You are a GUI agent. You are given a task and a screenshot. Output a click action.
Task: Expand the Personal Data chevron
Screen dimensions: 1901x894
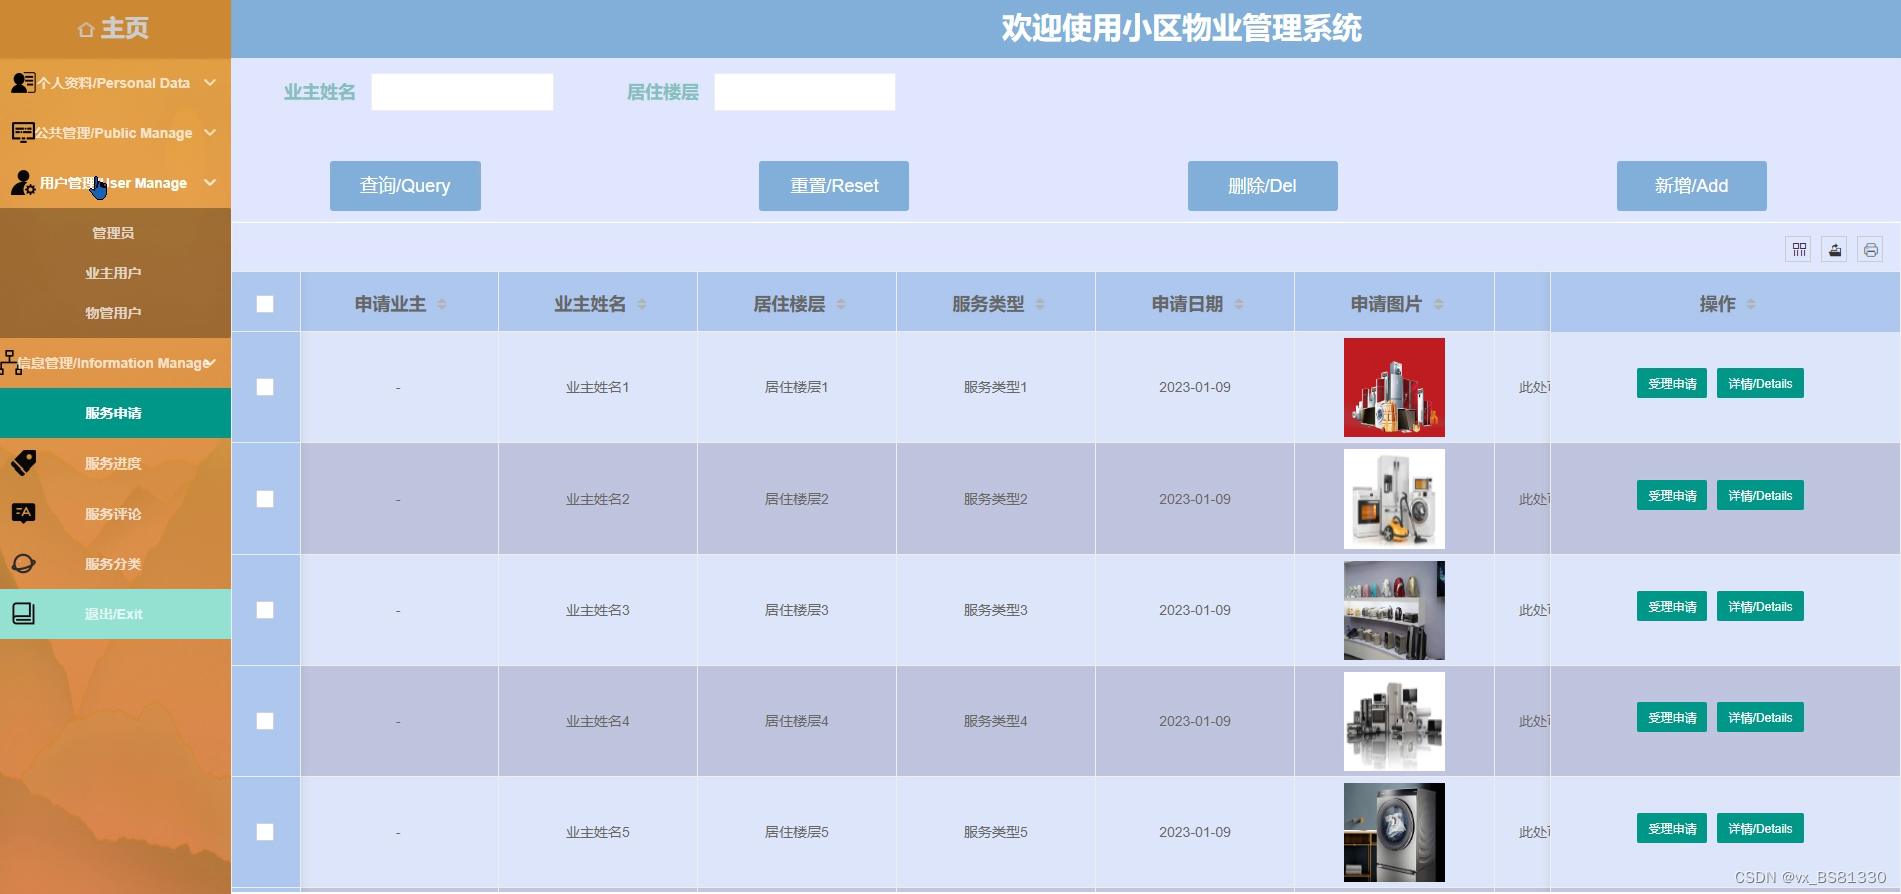(210, 82)
